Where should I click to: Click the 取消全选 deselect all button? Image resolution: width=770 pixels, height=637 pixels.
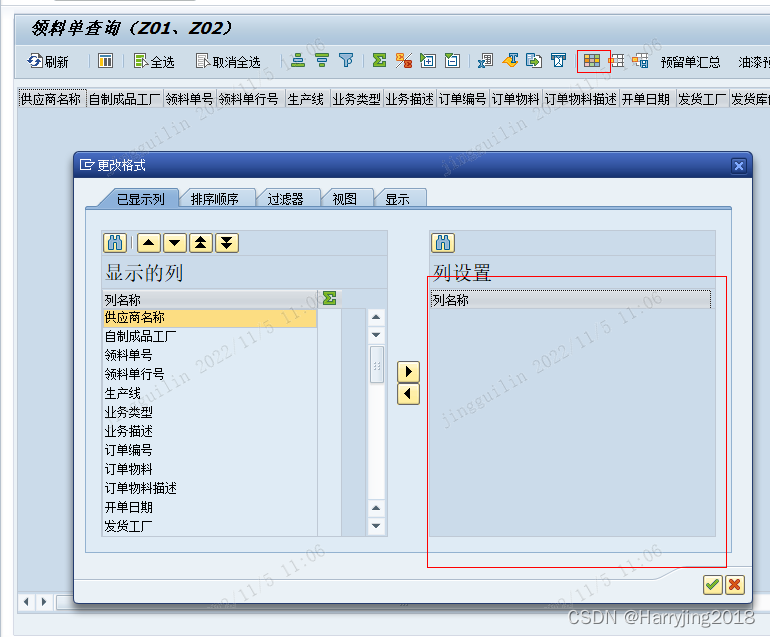tap(228, 61)
